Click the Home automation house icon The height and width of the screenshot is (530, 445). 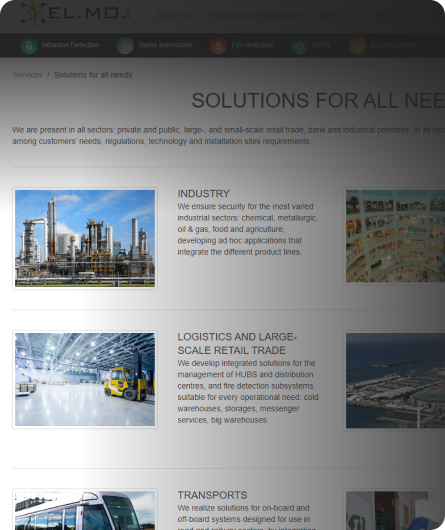(x=125, y=45)
